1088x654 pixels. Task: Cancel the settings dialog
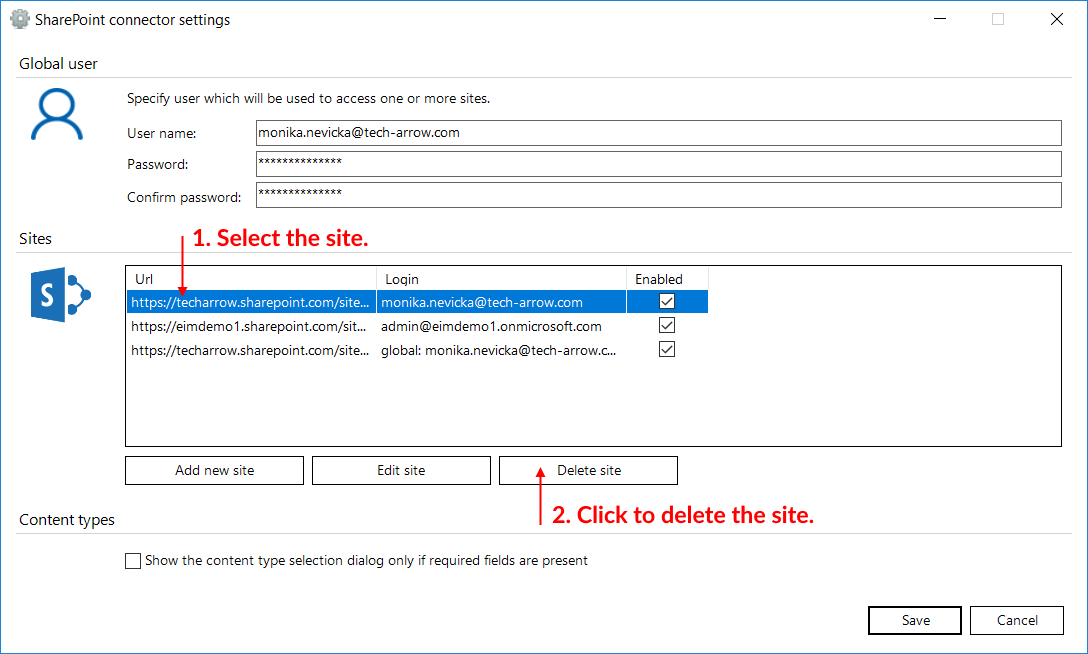1017,620
